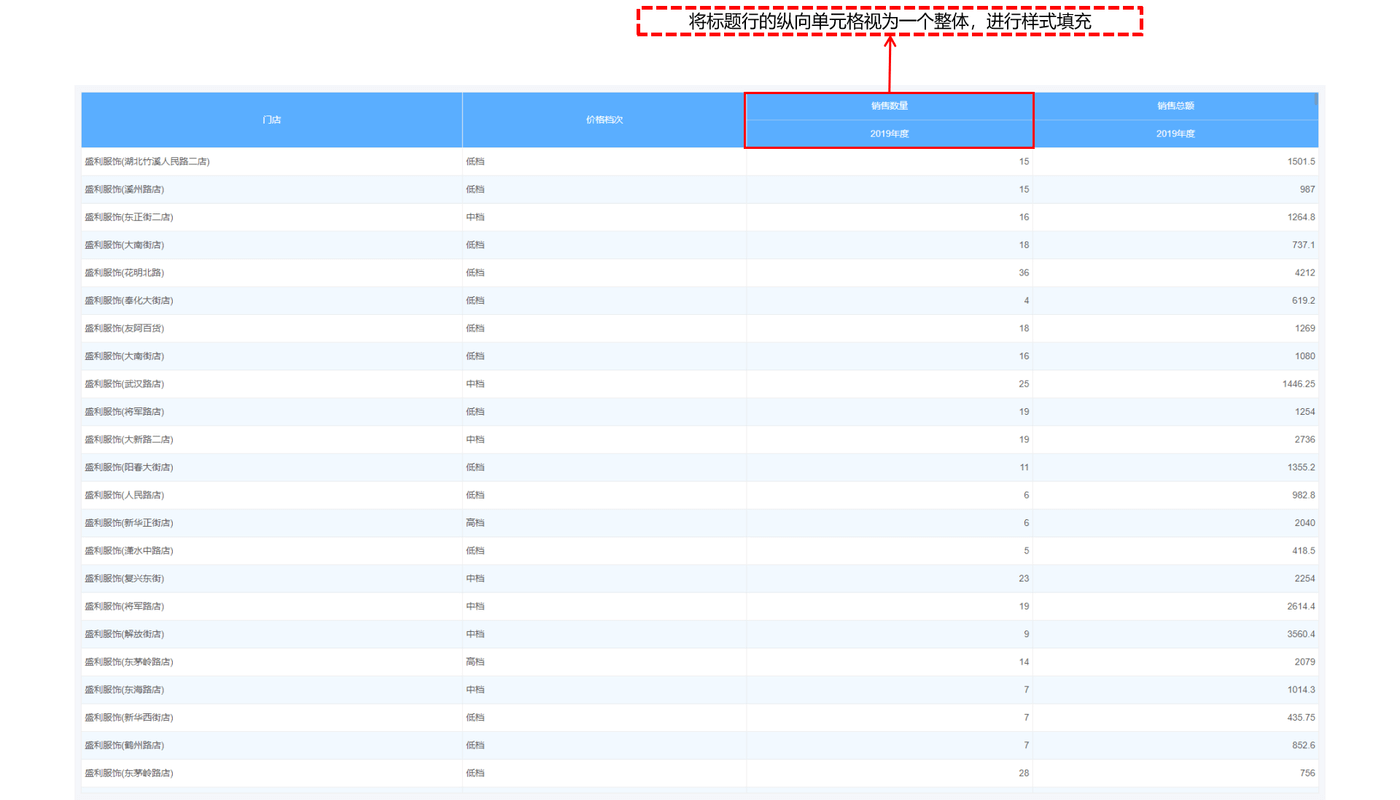The width and height of the screenshot is (1400, 800).
Task: Select the 盛利服饰(新华正街店) store cell
Action: 129,523
